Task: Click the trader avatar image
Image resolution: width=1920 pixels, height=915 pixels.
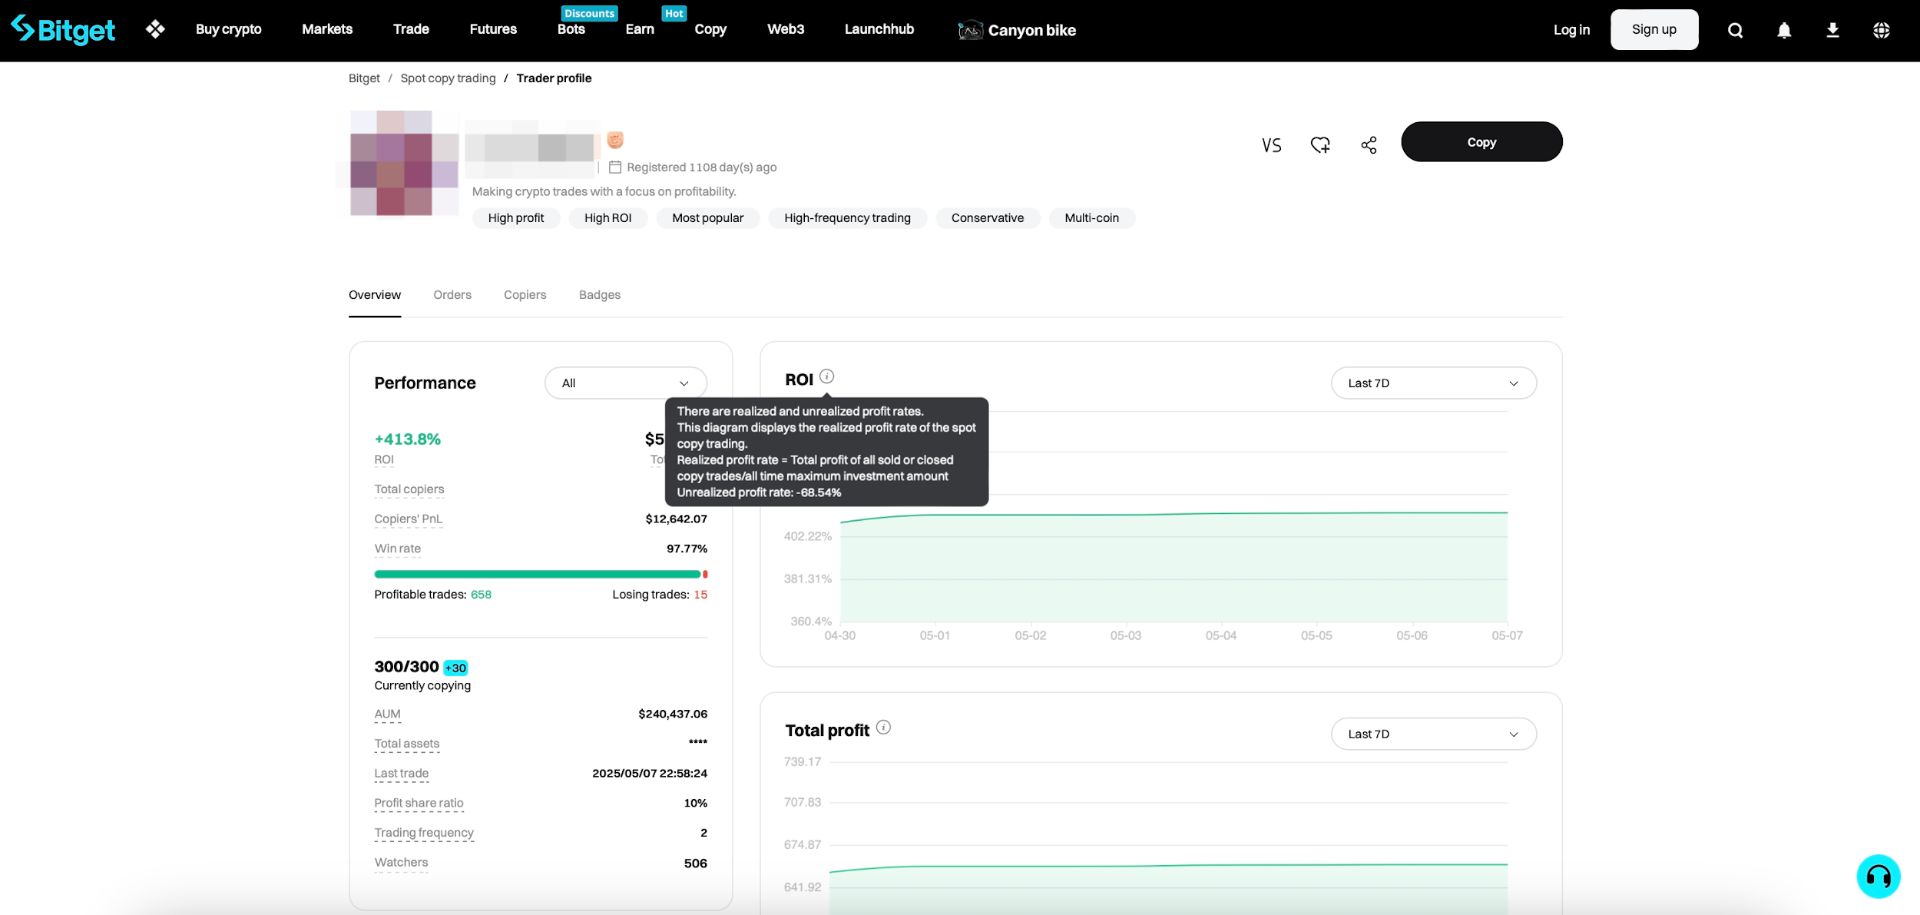Action: pos(403,162)
